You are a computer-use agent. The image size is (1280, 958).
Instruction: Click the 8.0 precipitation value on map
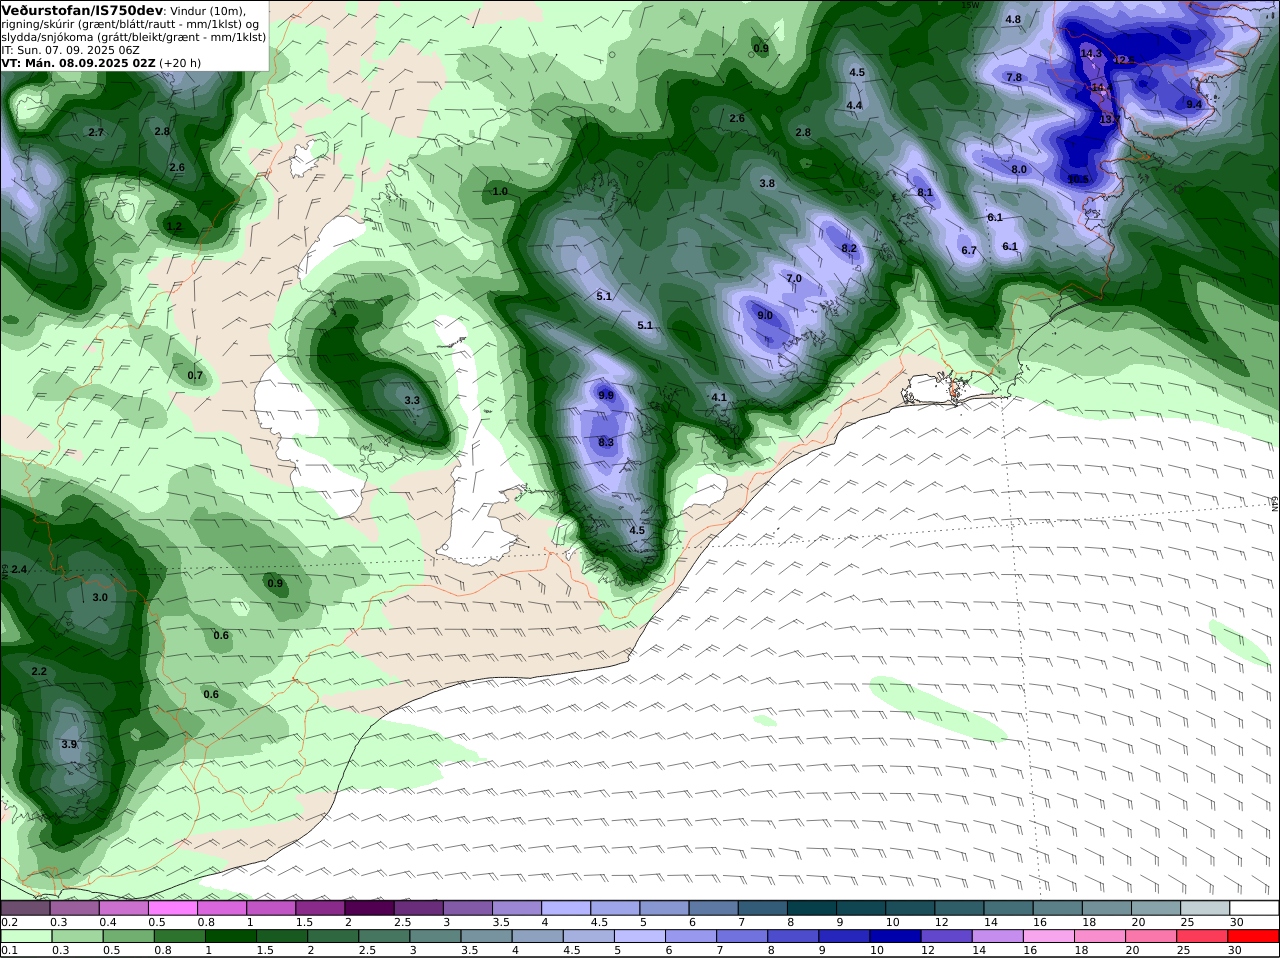1019,169
